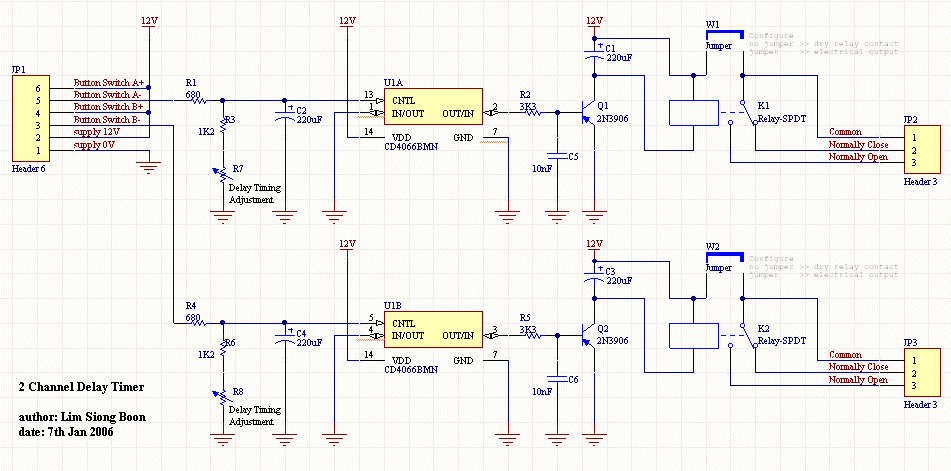
Task: Click the R1 680 resistor
Action: point(197,100)
